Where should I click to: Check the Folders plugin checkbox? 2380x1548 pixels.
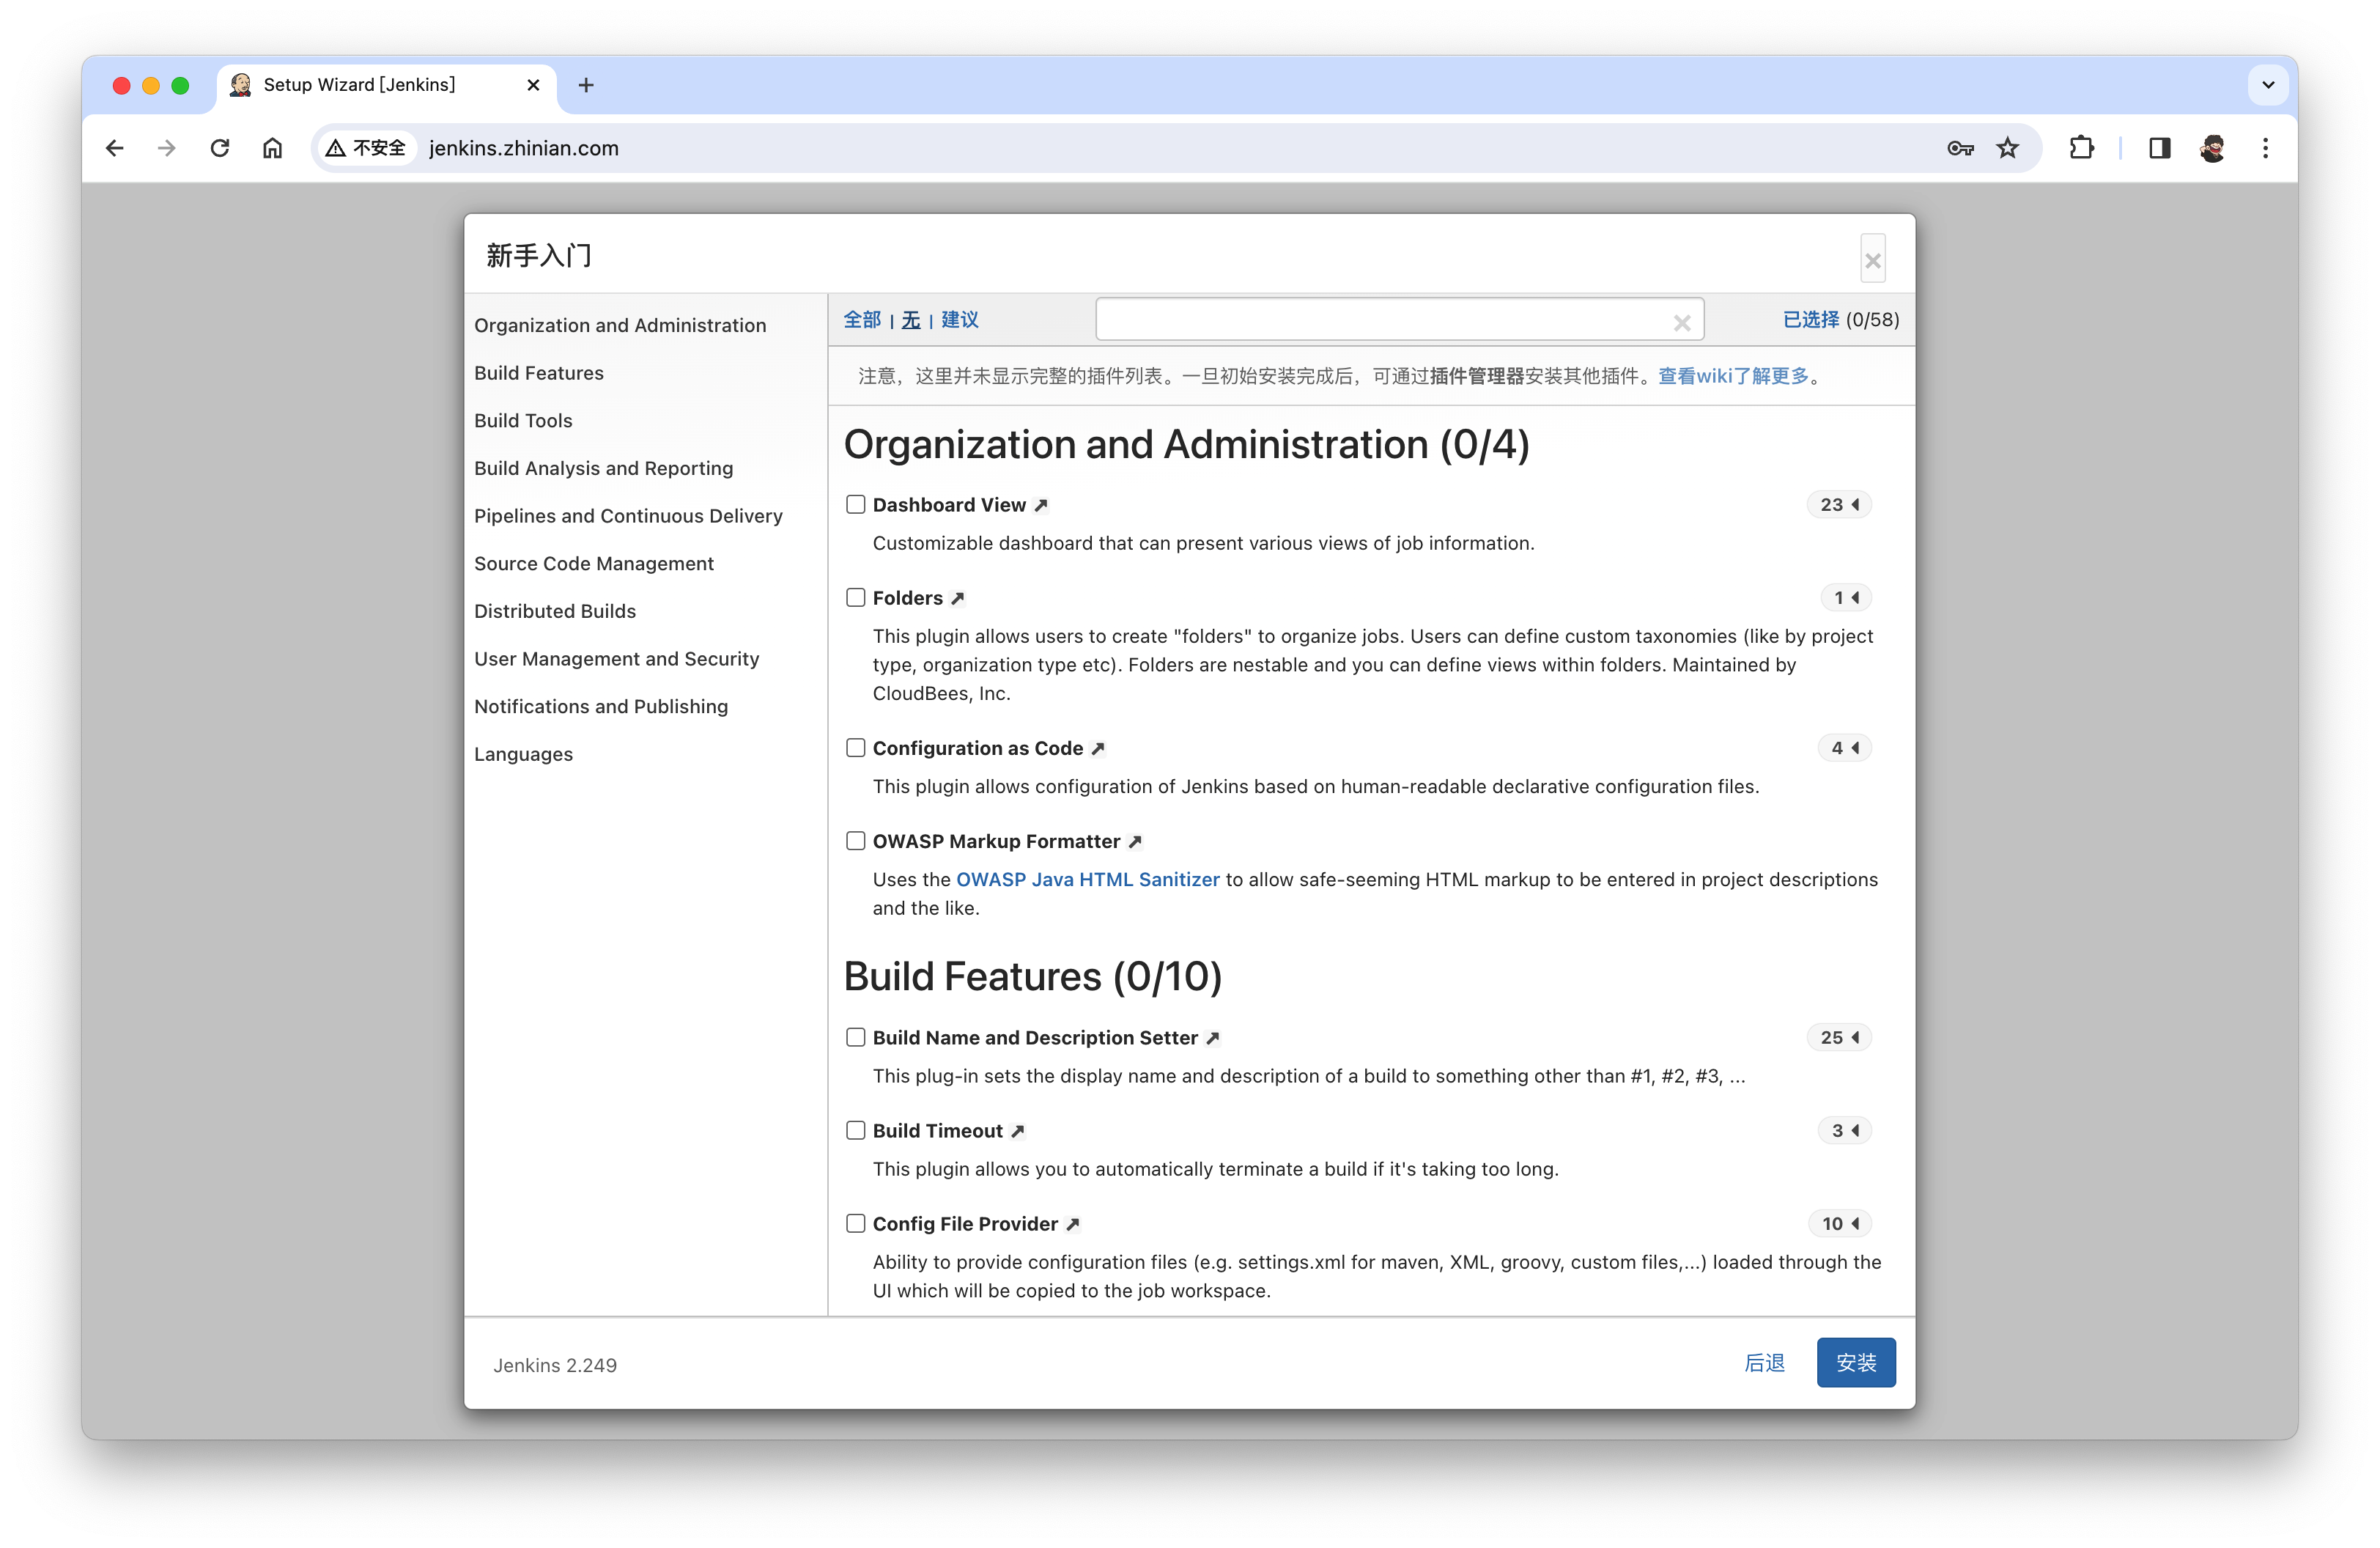(x=855, y=597)
